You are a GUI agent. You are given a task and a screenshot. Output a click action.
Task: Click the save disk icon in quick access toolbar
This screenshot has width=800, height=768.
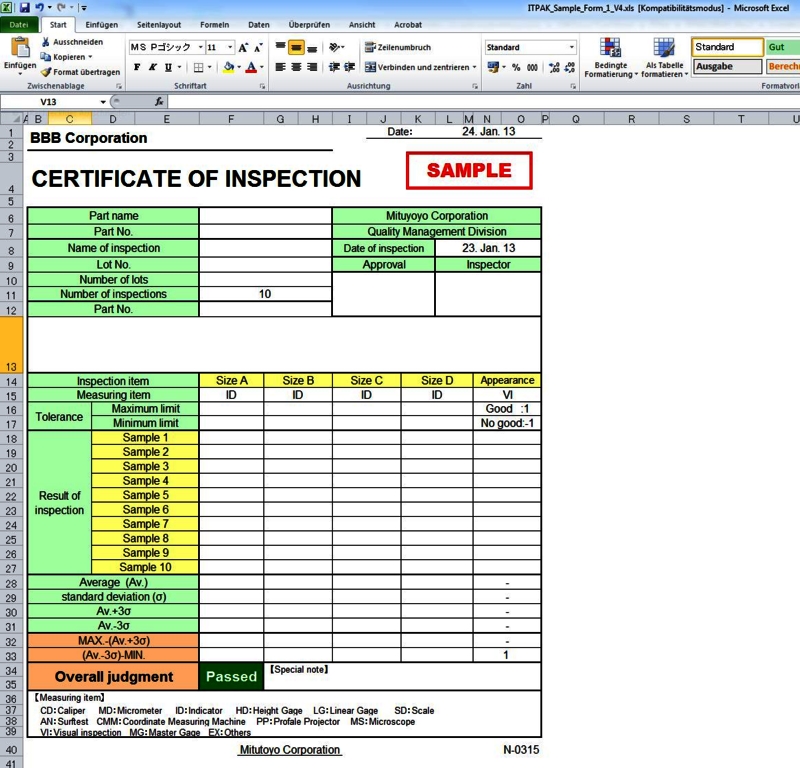click(x=24, y=7)
